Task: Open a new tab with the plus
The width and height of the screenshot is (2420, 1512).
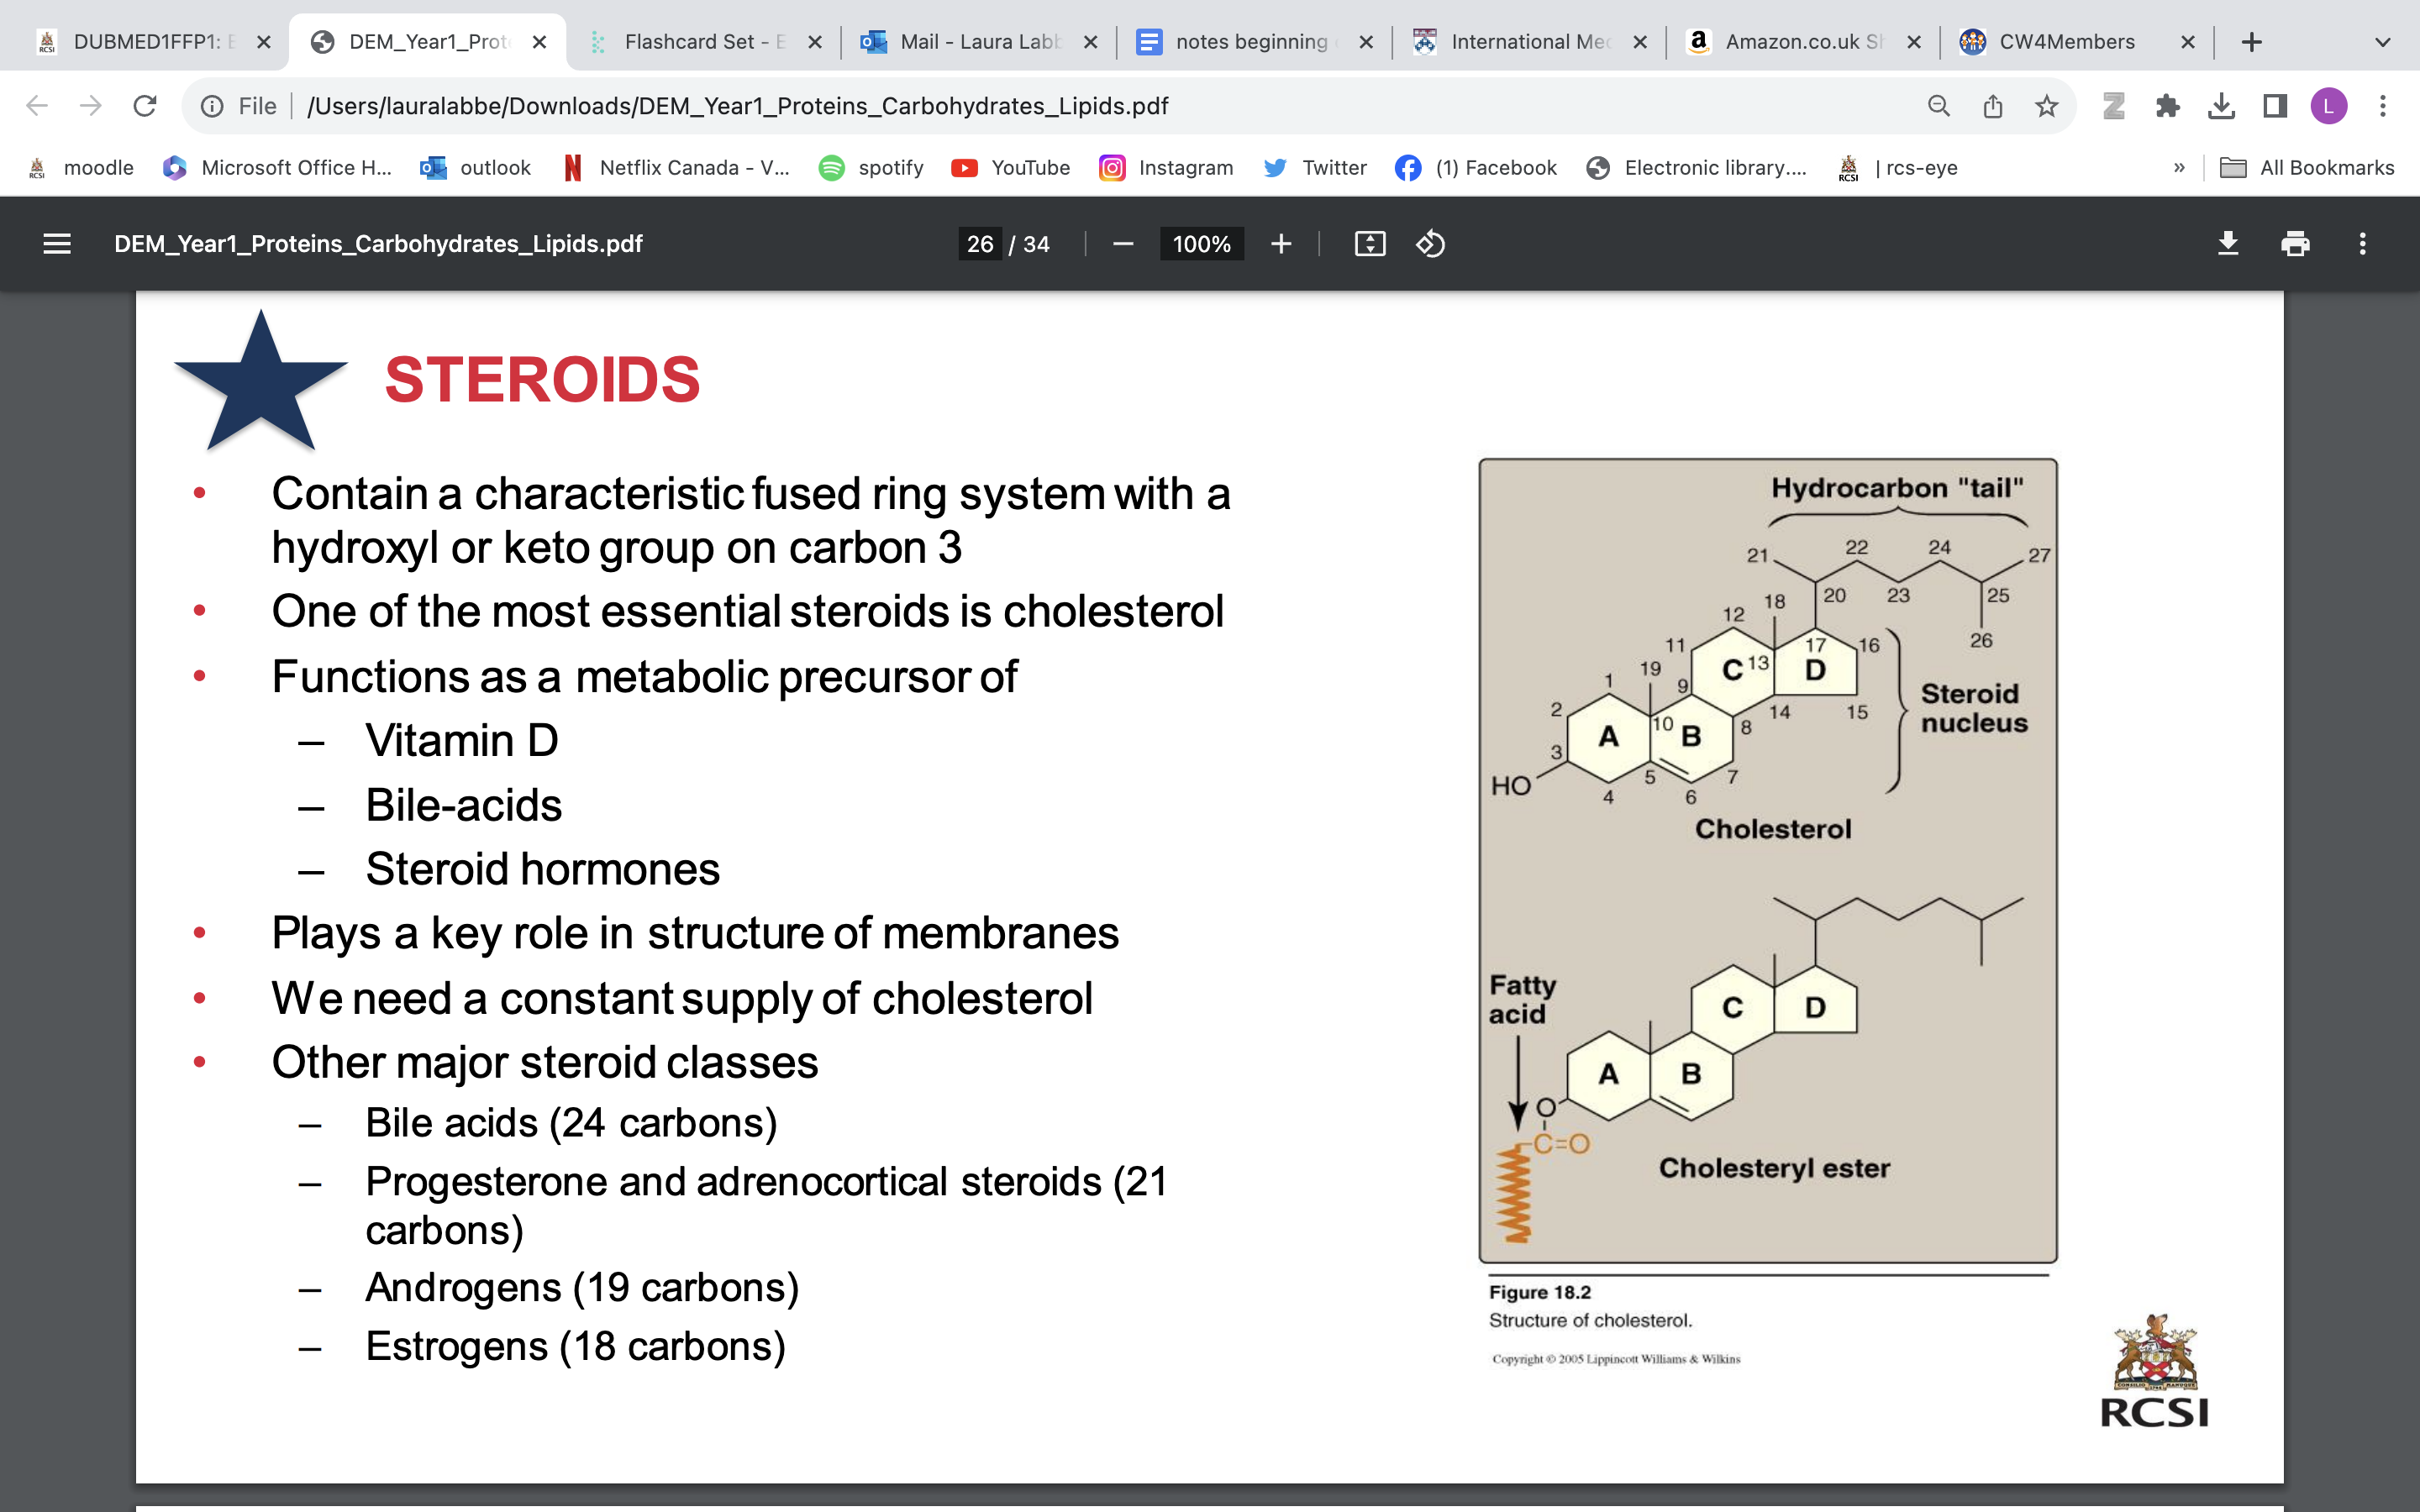Action: pos(2252,41)
